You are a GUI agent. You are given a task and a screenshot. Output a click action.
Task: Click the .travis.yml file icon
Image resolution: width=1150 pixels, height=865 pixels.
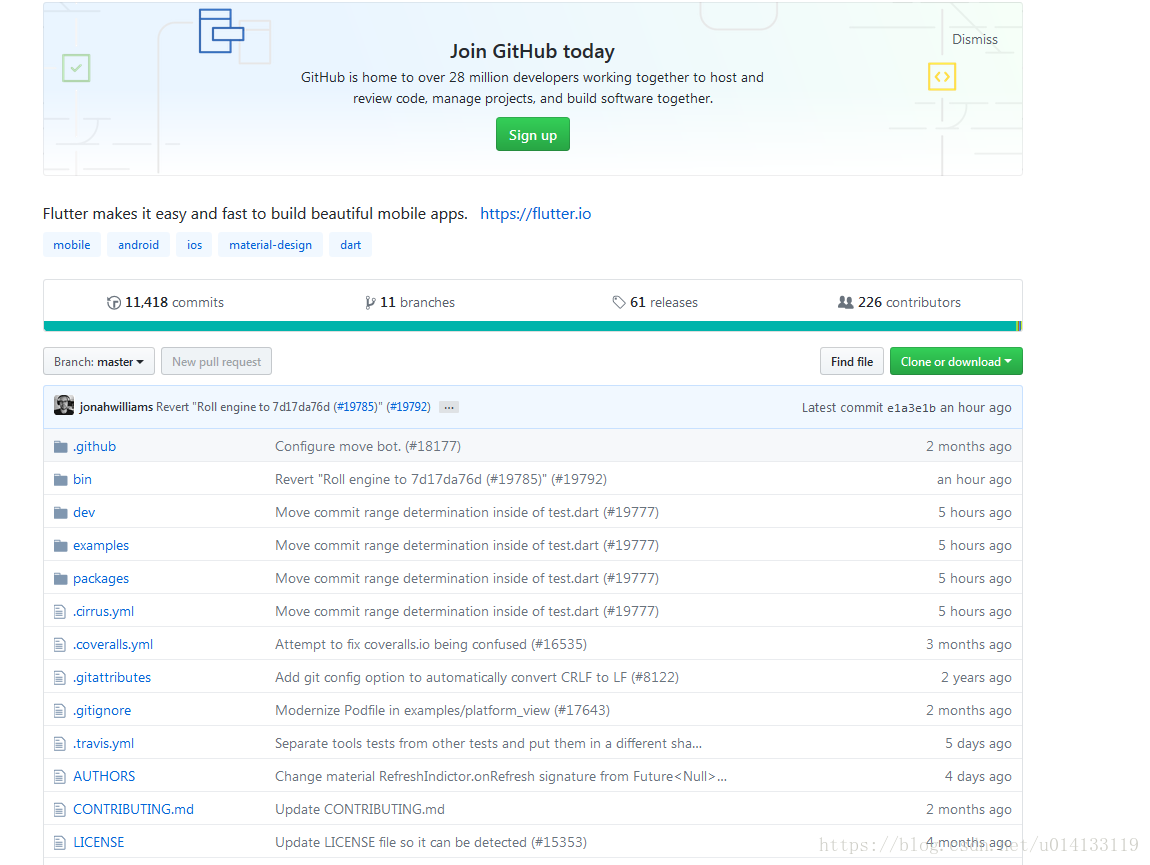[x=59, y=744]
